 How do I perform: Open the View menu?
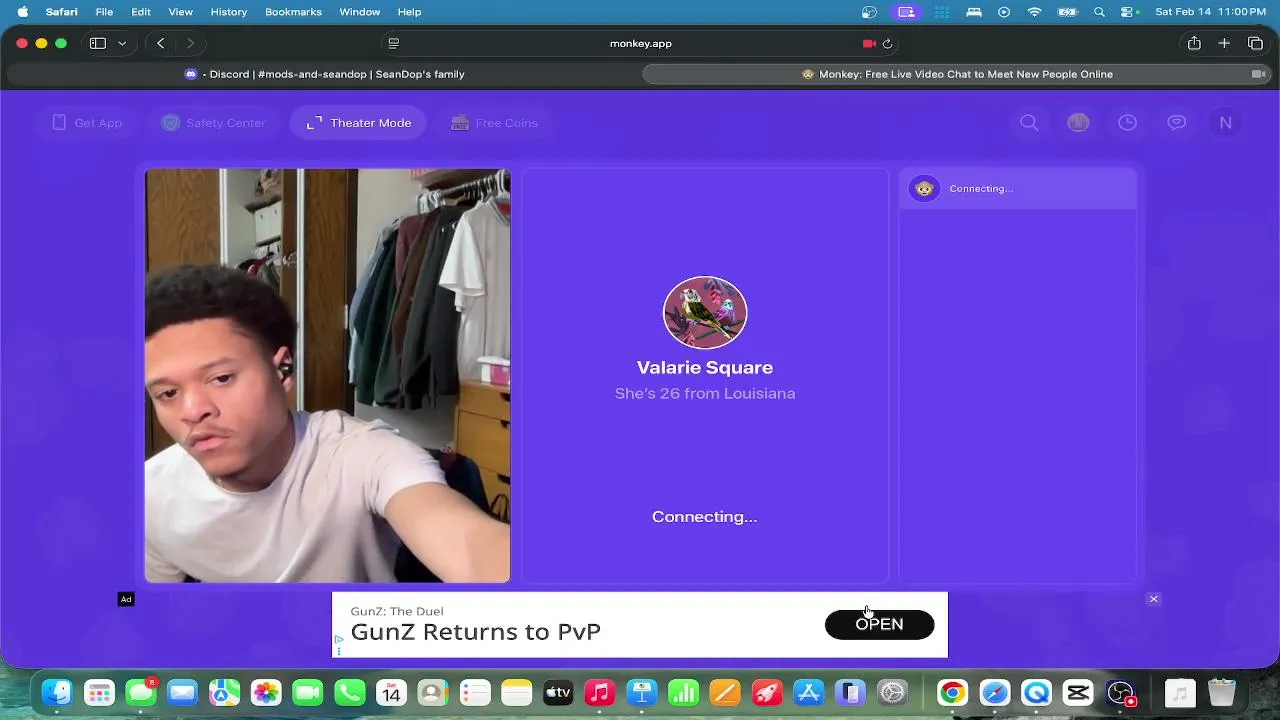point(180,12)
